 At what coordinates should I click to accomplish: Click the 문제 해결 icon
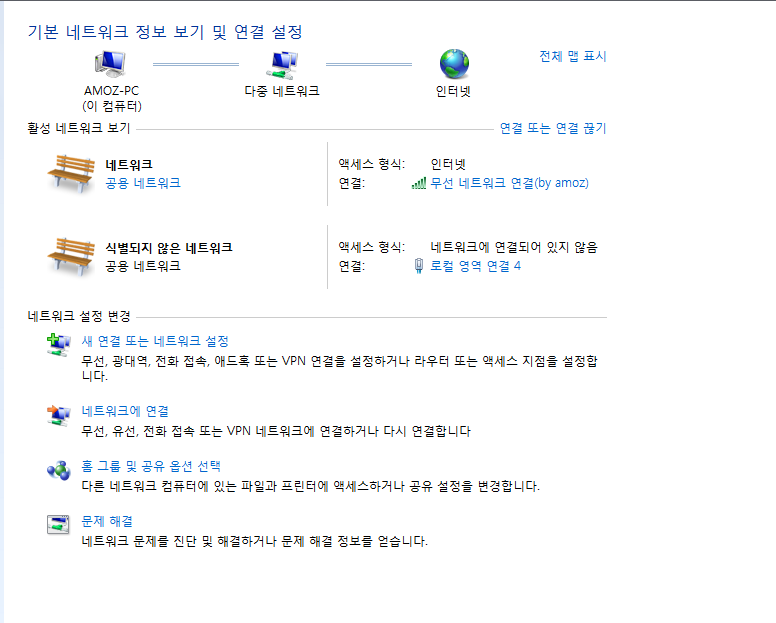(x=58, y=525)
